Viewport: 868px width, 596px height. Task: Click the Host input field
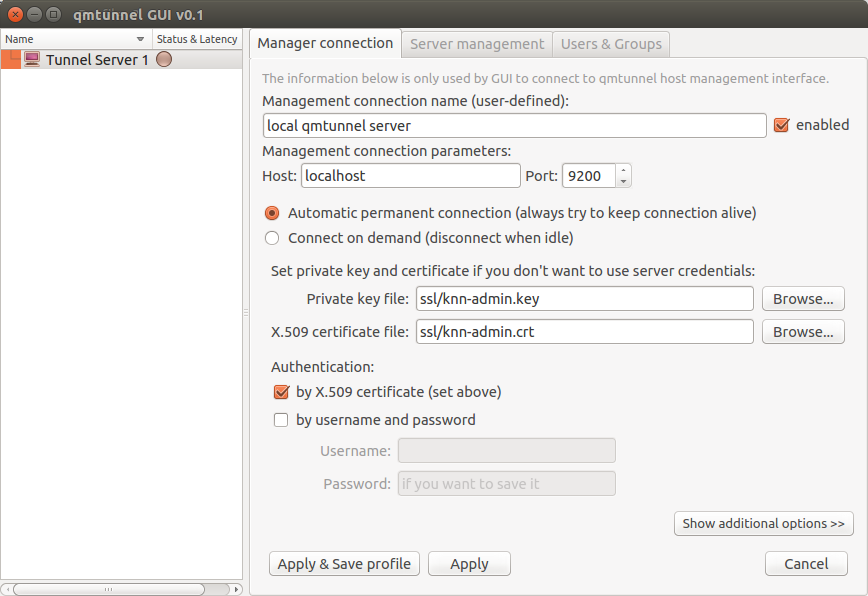click(410, 176)
